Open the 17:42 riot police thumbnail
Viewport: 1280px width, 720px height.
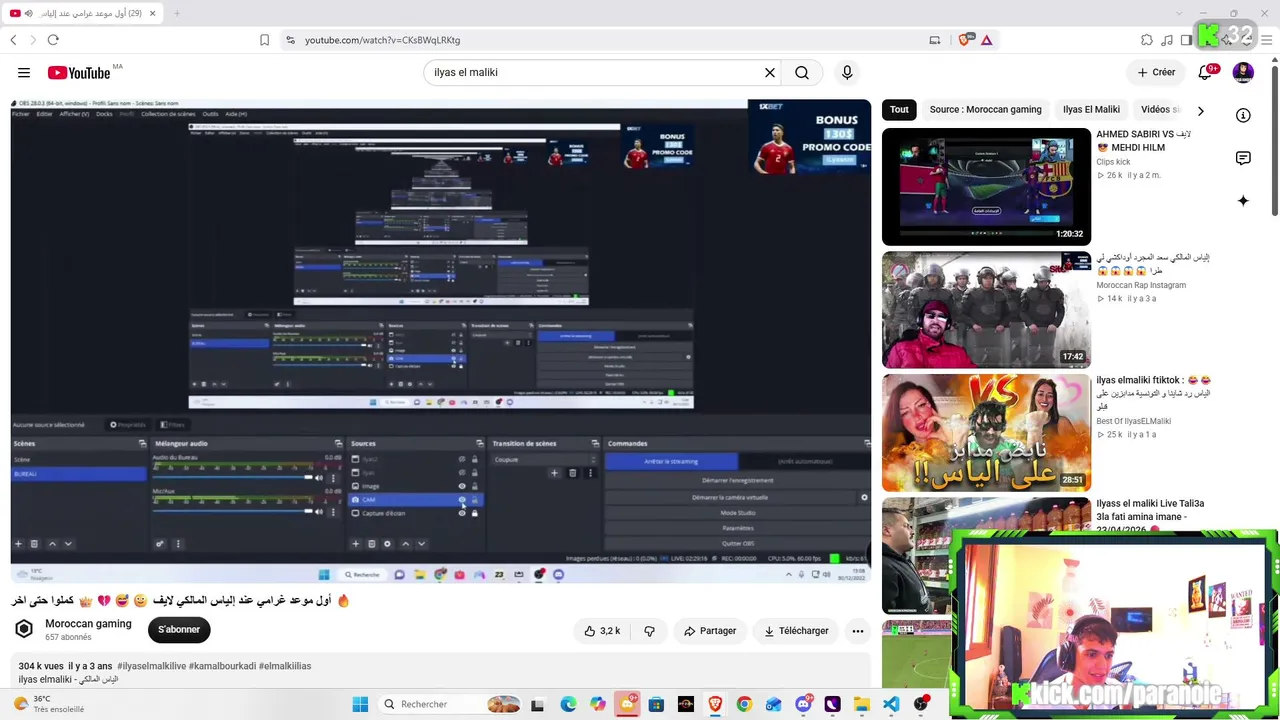point(986,310)
